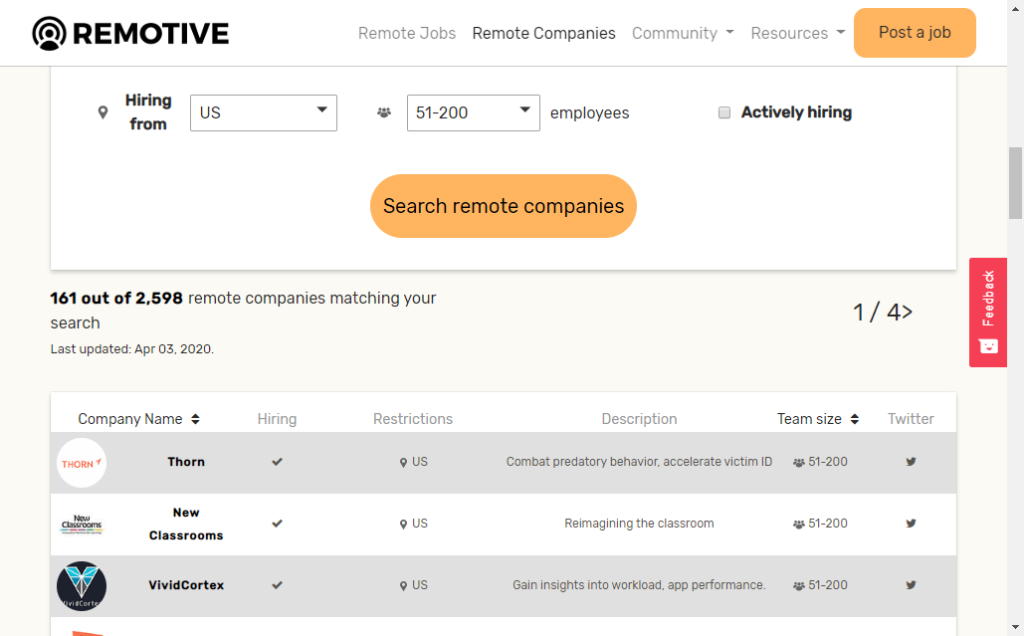Open the 51-200 employees dropdown

tap(473, 113)
